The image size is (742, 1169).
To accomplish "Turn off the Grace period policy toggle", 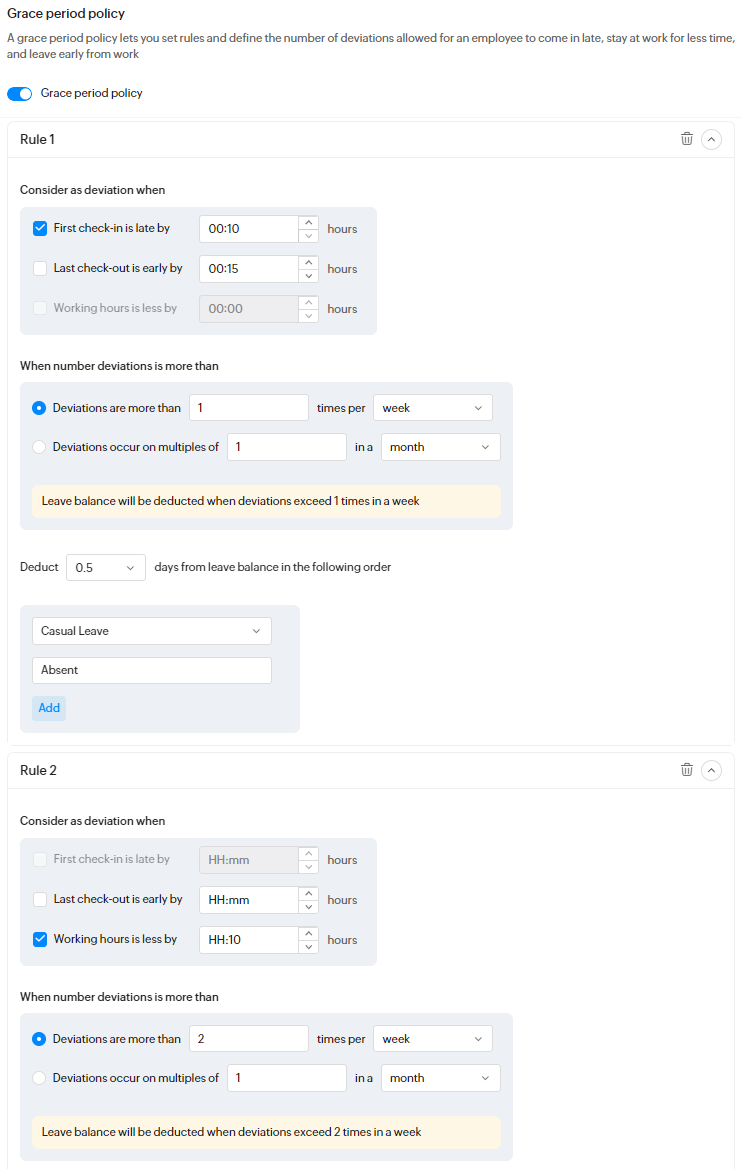I will (20, 94).
